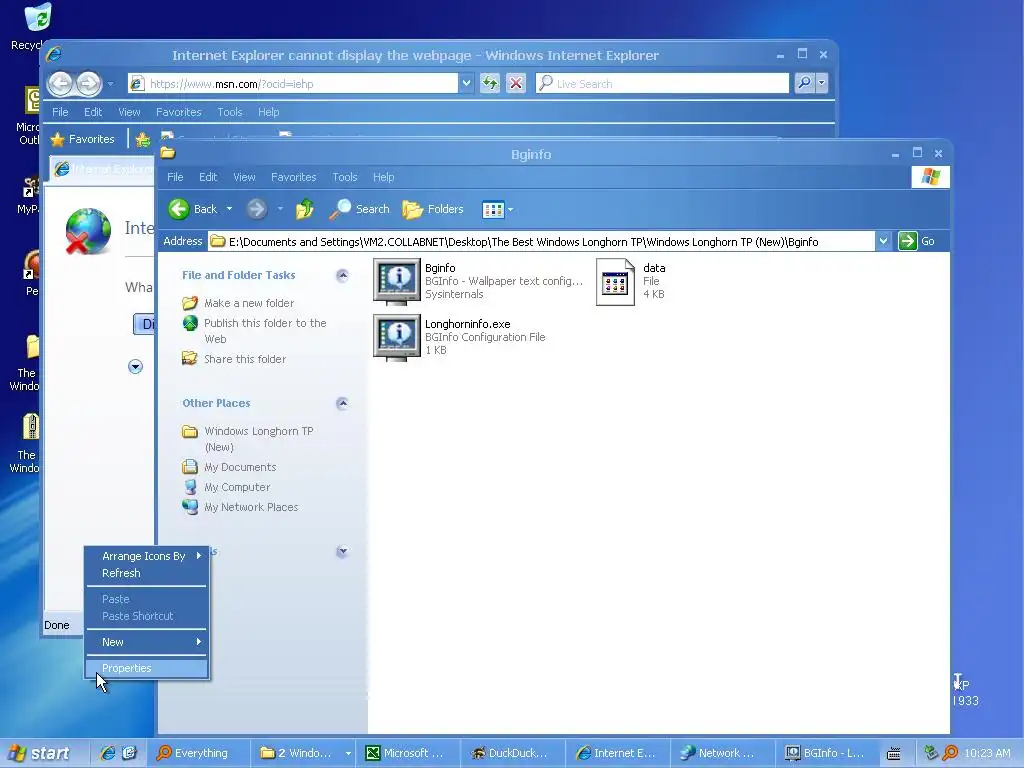Click Add to Favorites bar icon
Screen dimensions: 1024x768
tap(143, 139)
